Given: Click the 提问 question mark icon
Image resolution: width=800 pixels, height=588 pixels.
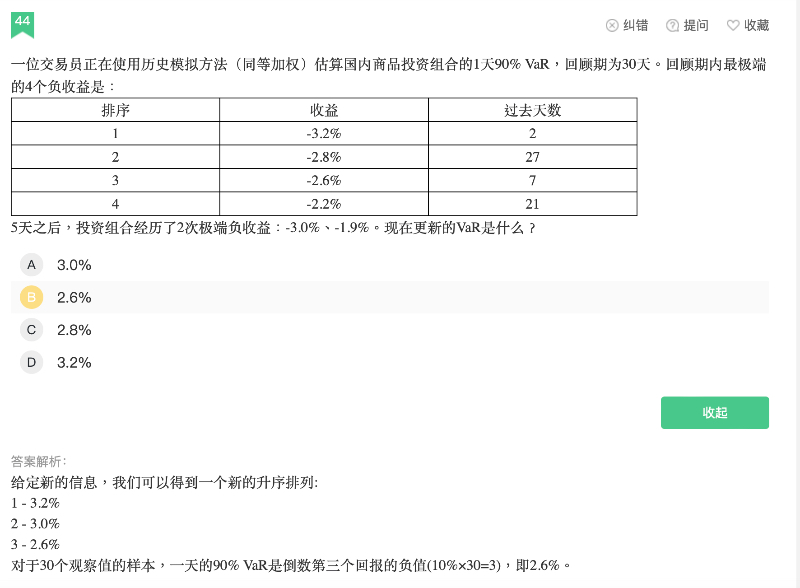Looking at the screenshot, I should [673, 25].
